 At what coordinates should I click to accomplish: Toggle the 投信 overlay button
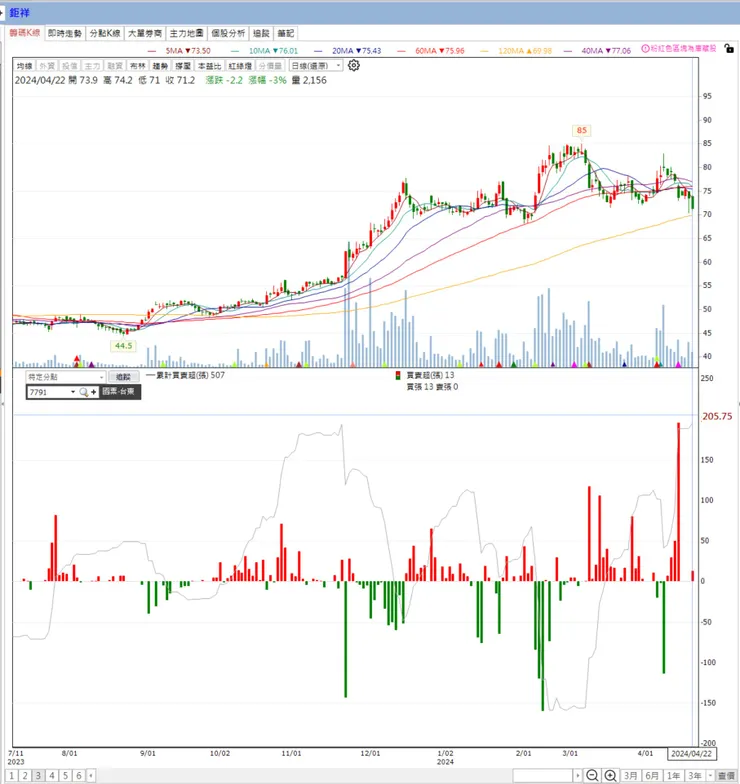(70, 66)
